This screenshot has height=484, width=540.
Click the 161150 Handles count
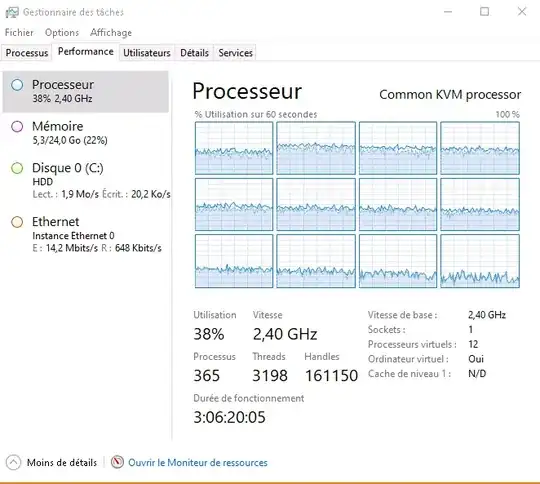click(331, 375)
